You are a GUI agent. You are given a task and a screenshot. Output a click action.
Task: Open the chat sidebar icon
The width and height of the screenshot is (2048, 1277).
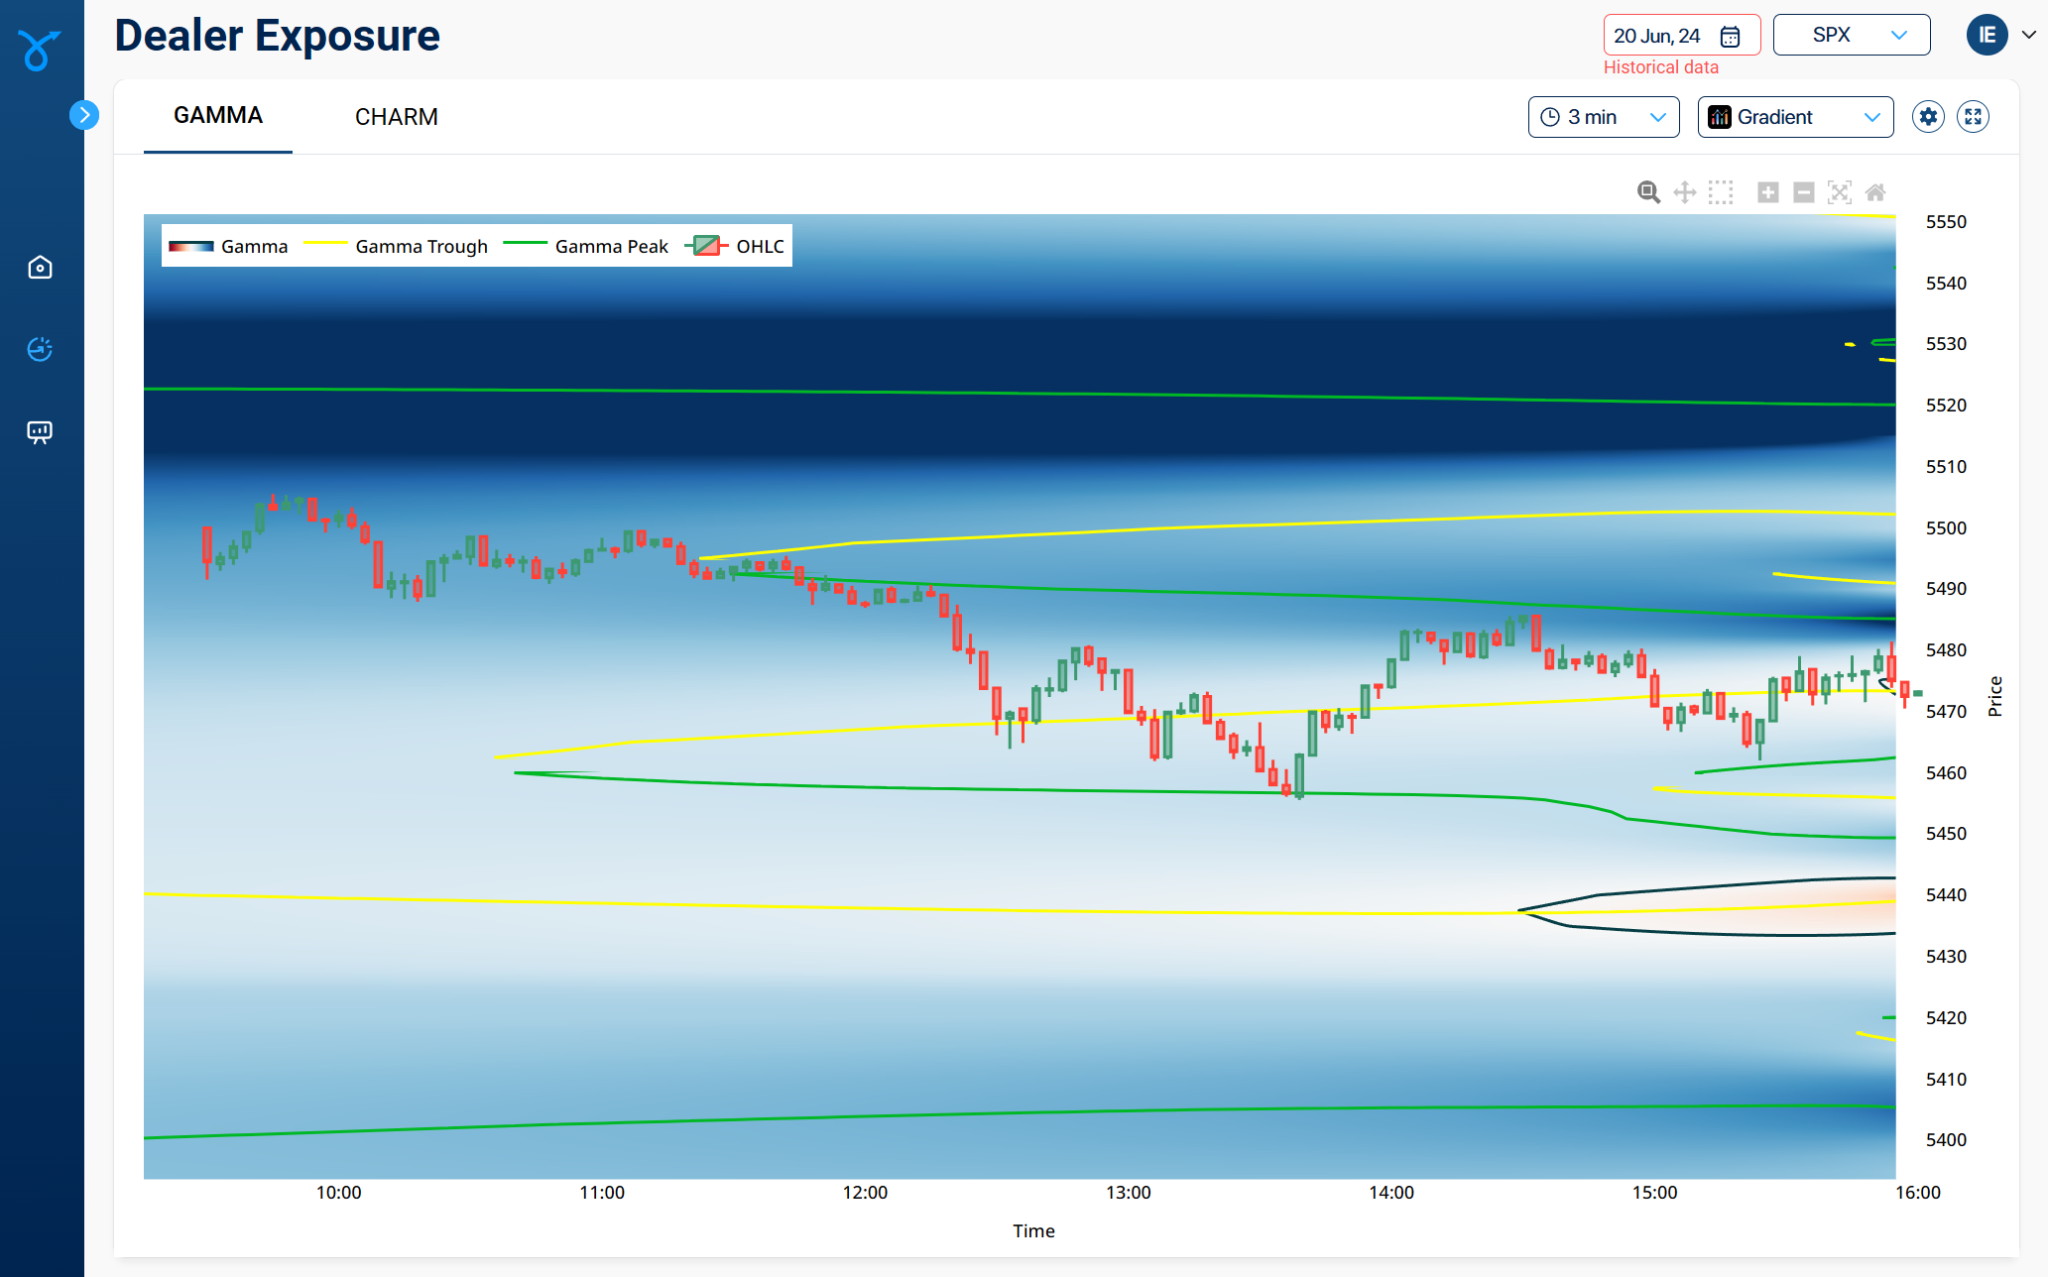40,432
